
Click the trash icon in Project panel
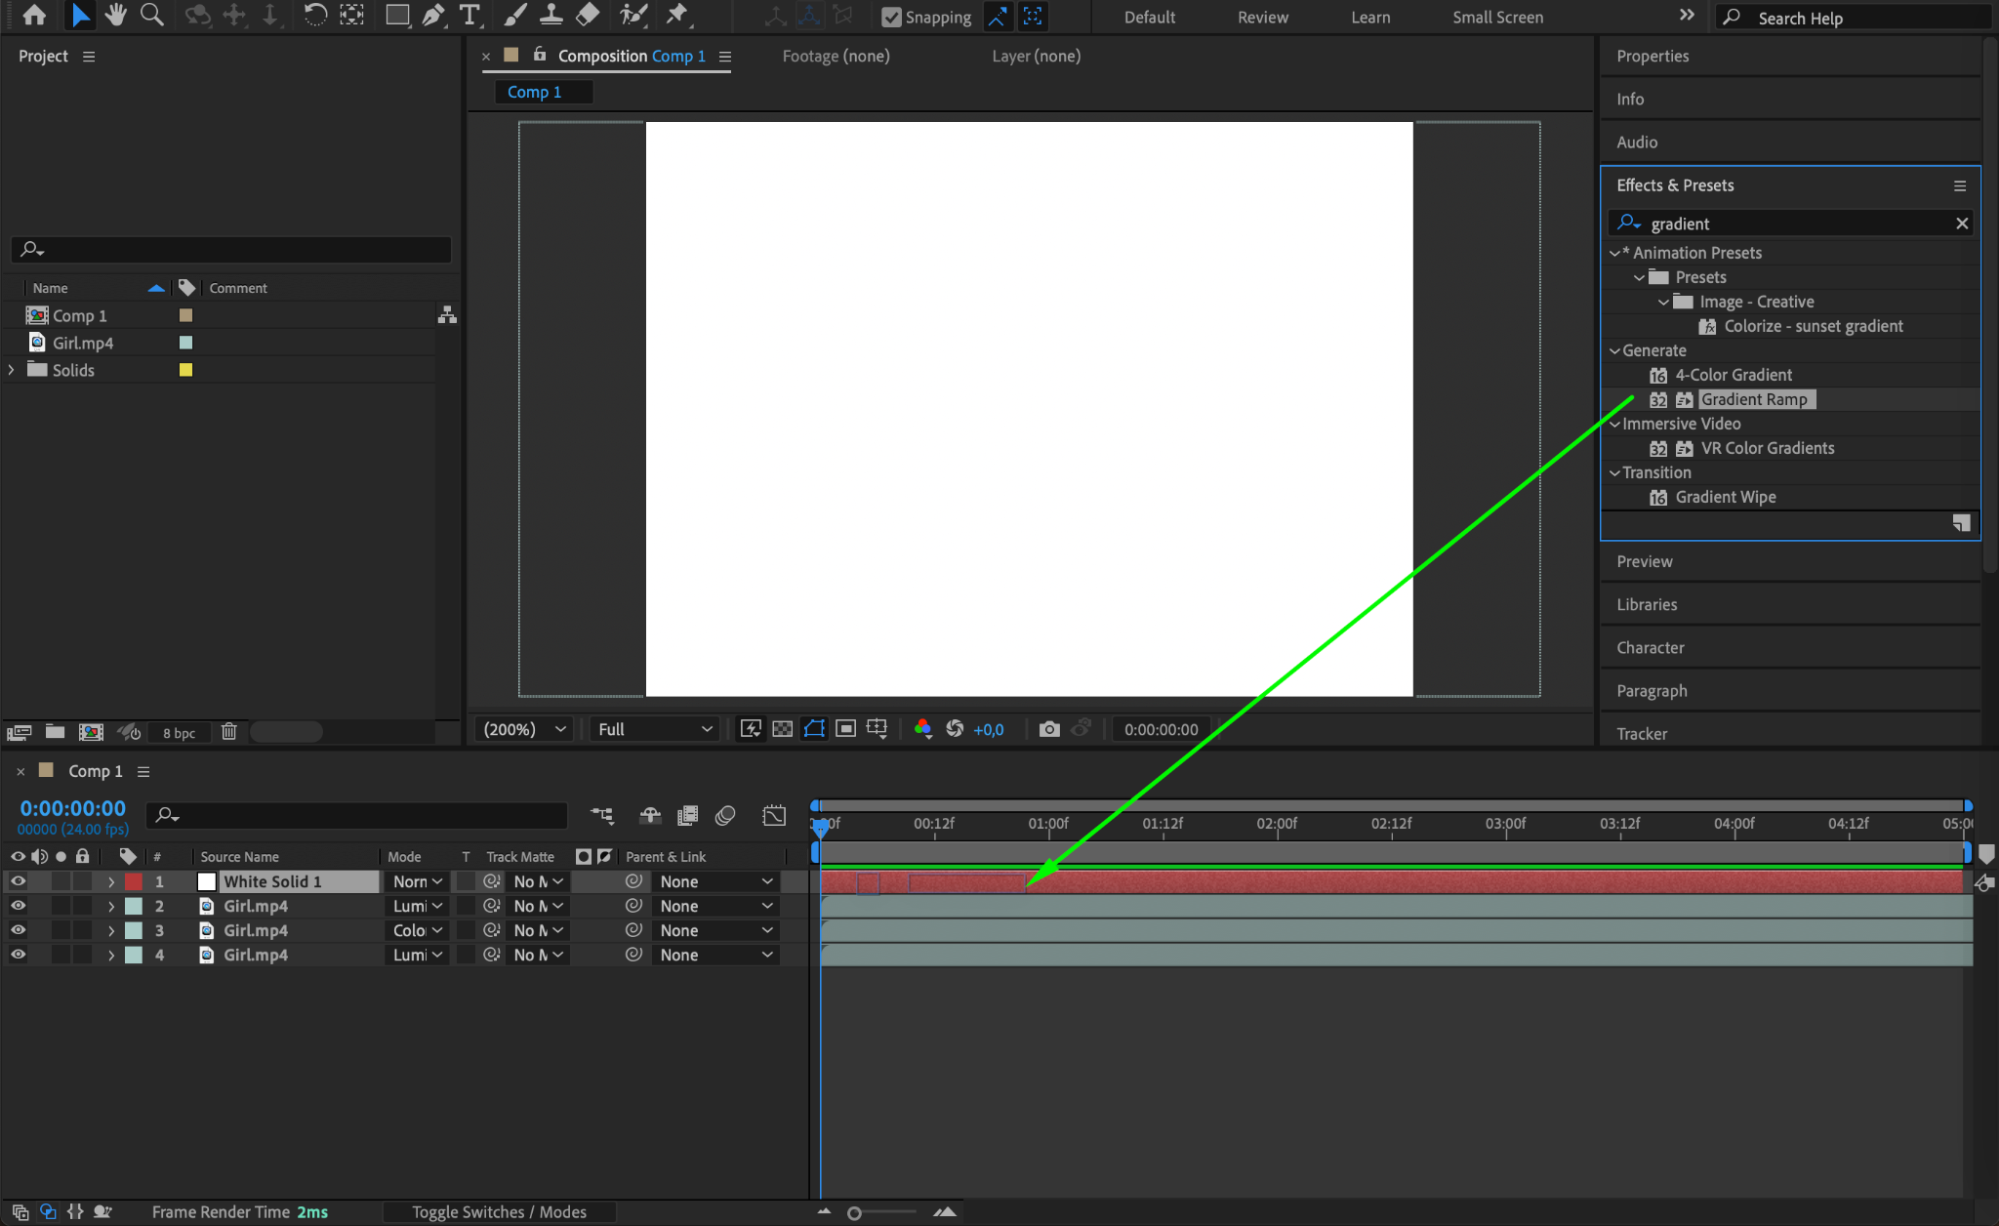pos(229,732)
